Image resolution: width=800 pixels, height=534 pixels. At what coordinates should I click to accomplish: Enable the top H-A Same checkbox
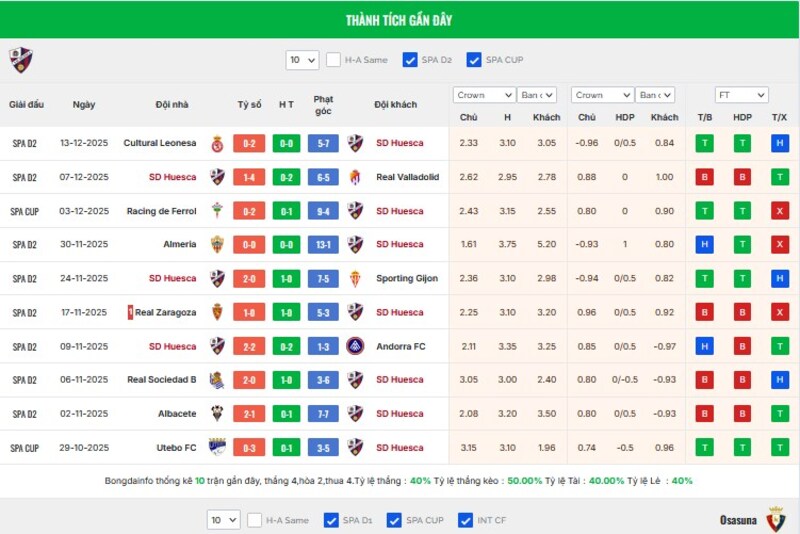(333, 60)
